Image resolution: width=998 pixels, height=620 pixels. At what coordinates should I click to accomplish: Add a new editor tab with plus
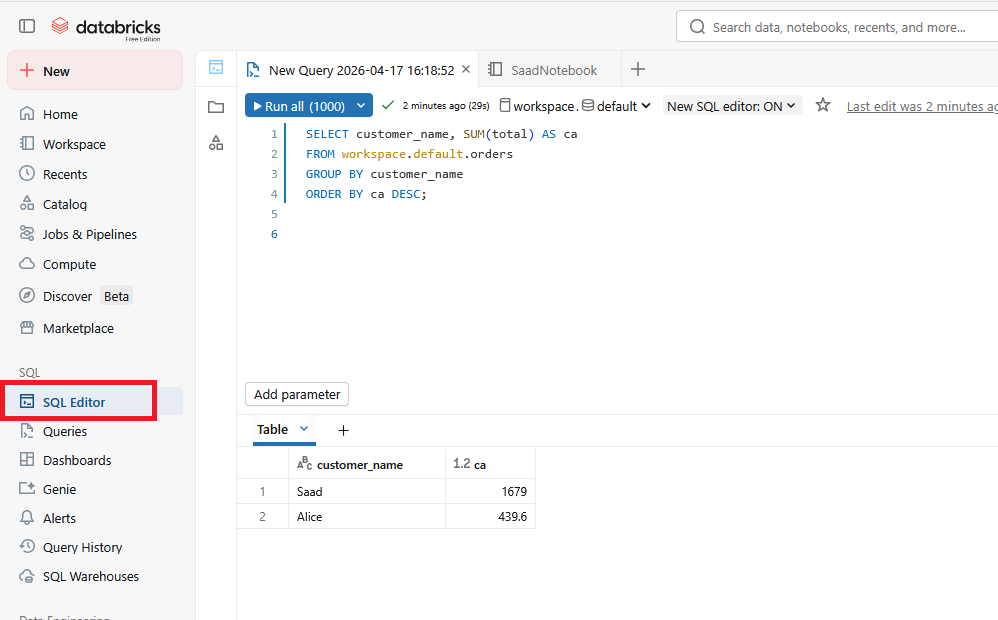coord(638,69)
